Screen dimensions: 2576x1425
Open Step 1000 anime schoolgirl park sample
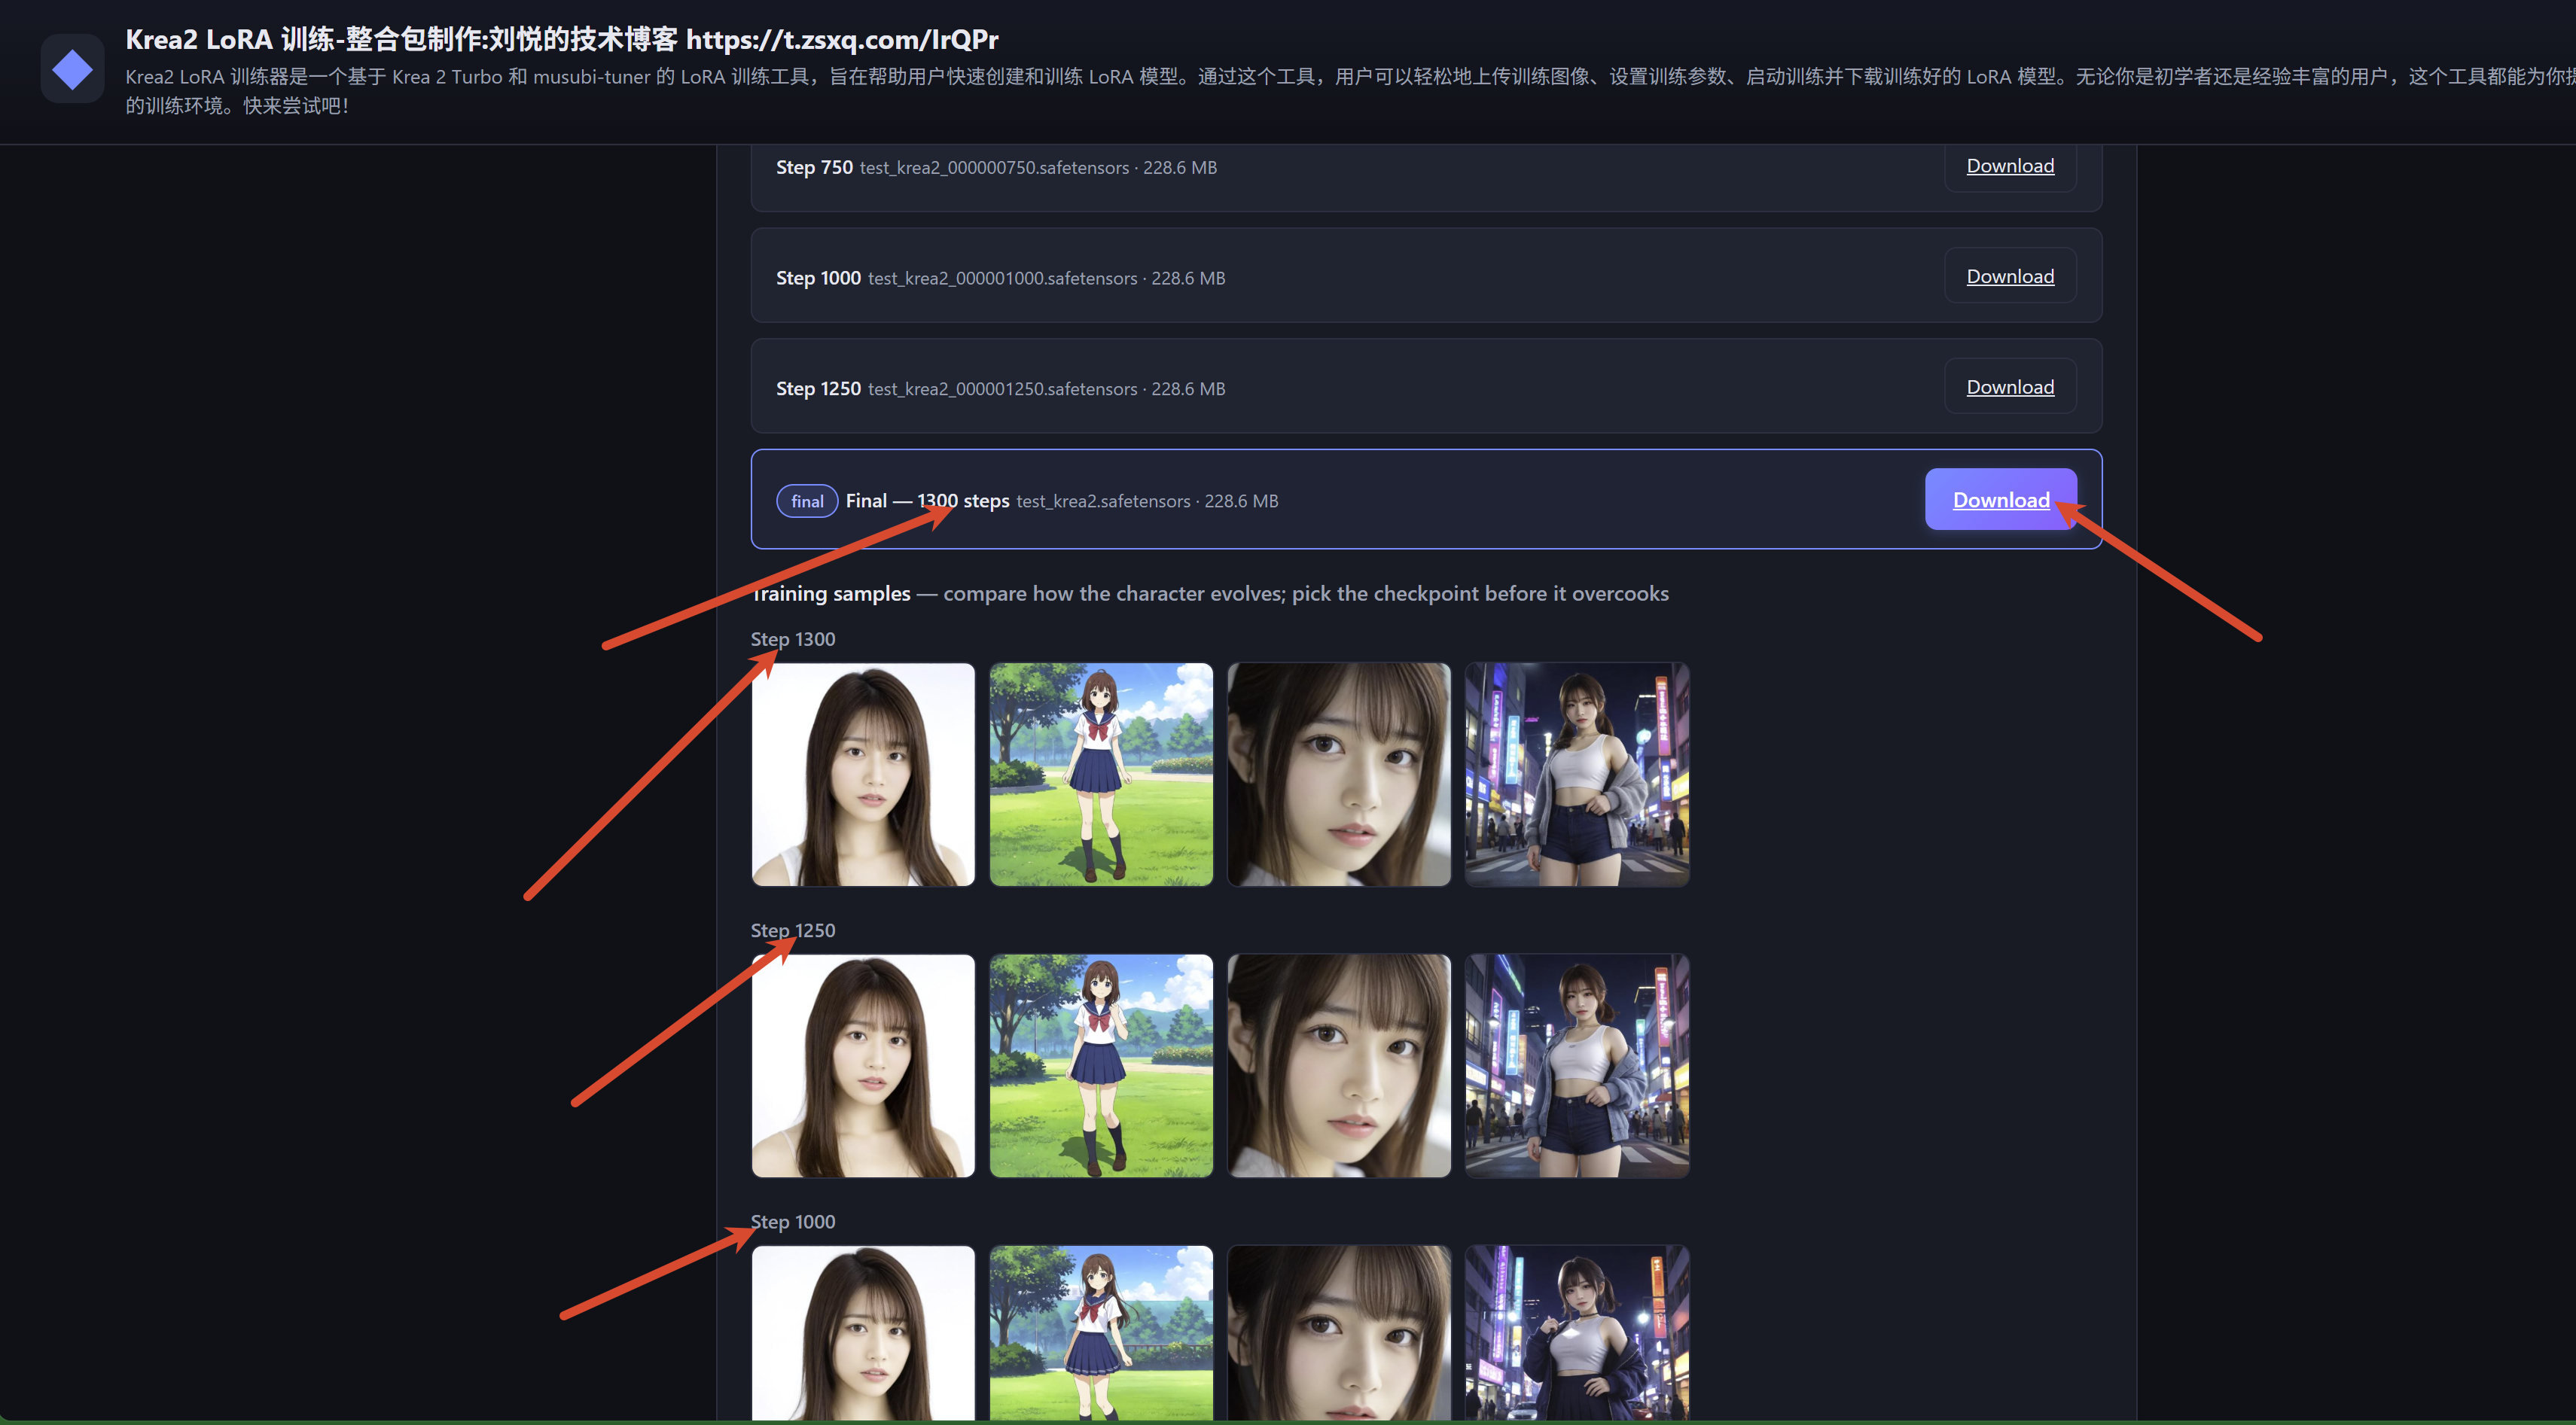coord(1101,1332)
